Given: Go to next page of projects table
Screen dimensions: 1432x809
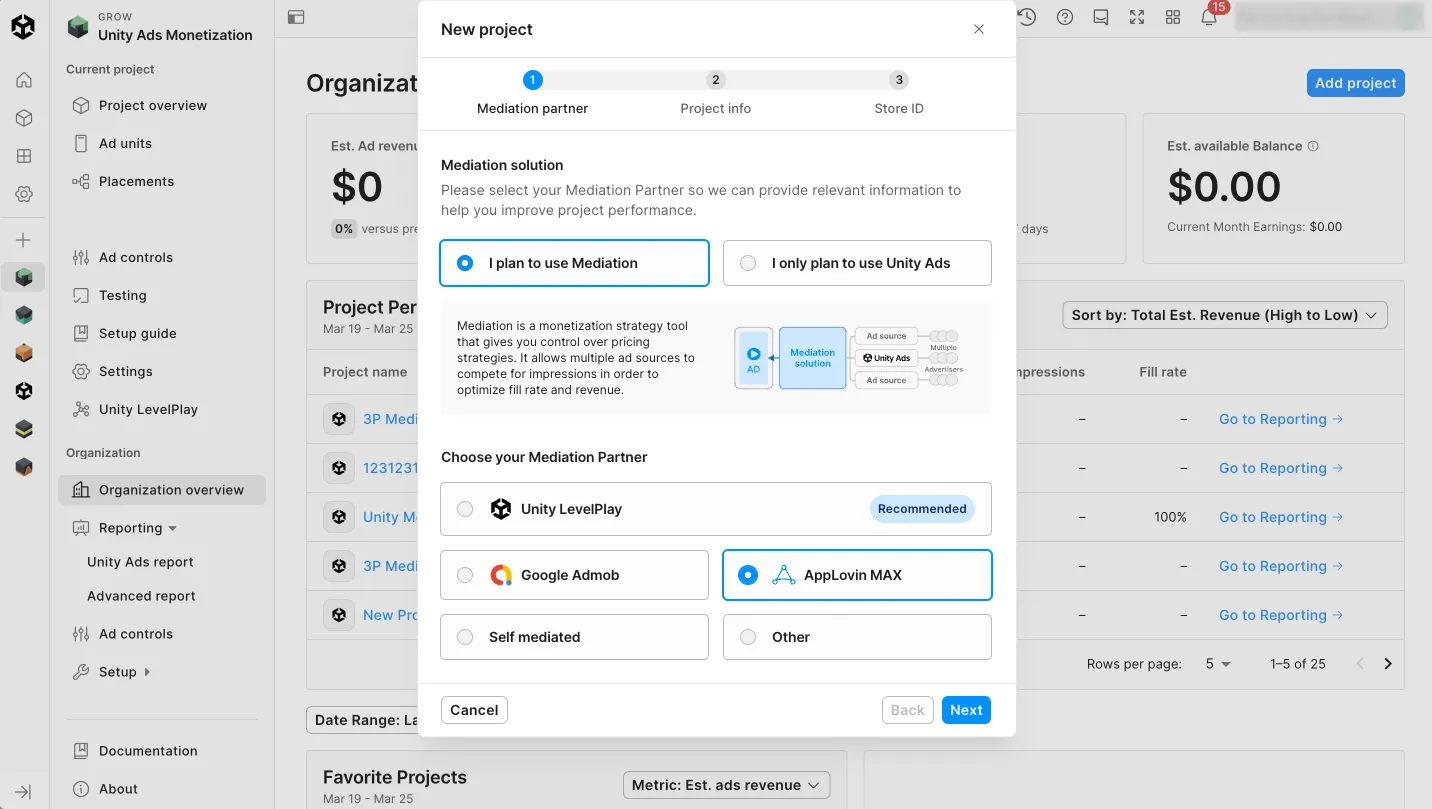Looking at the screenshot, I should [1388, 664].
